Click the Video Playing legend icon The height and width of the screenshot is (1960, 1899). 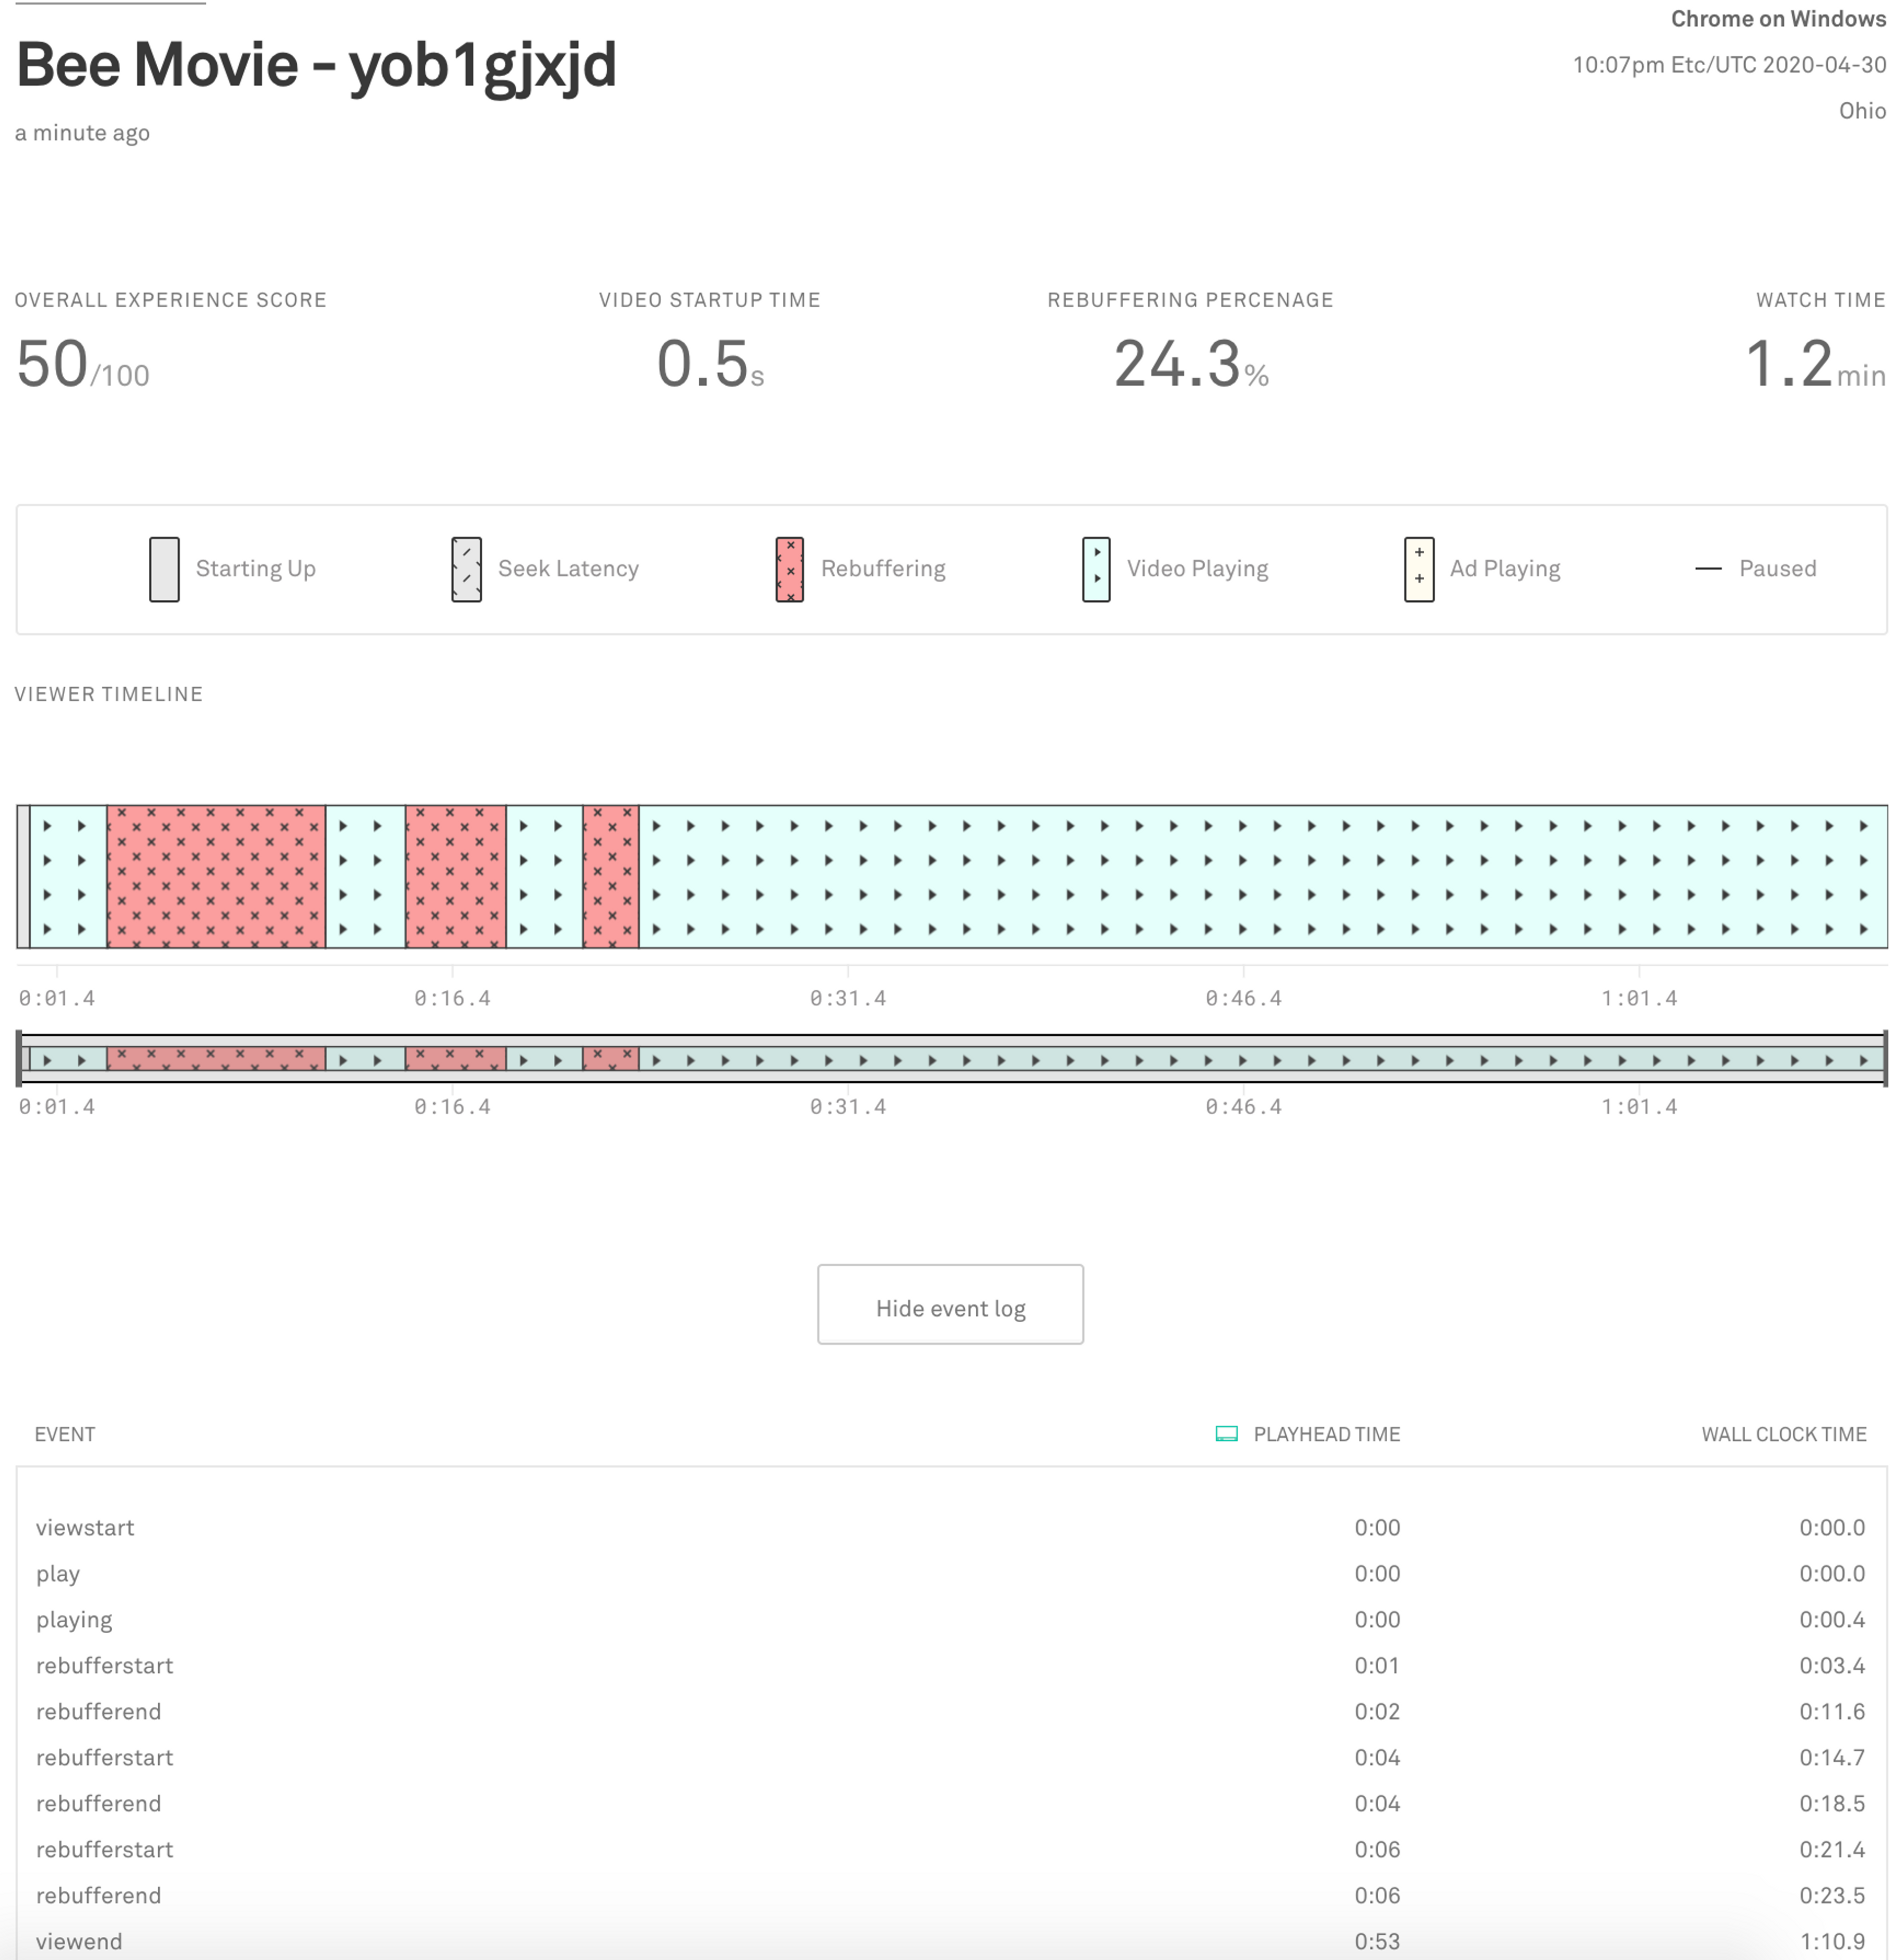[x=1096, y=569]
